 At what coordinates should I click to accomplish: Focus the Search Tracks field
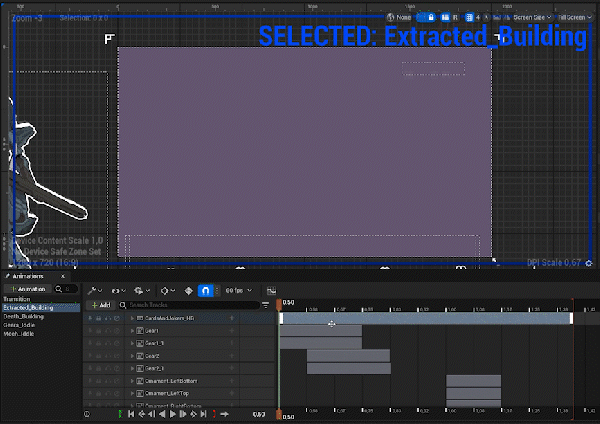pyautogui.click(x=189, y=305)
